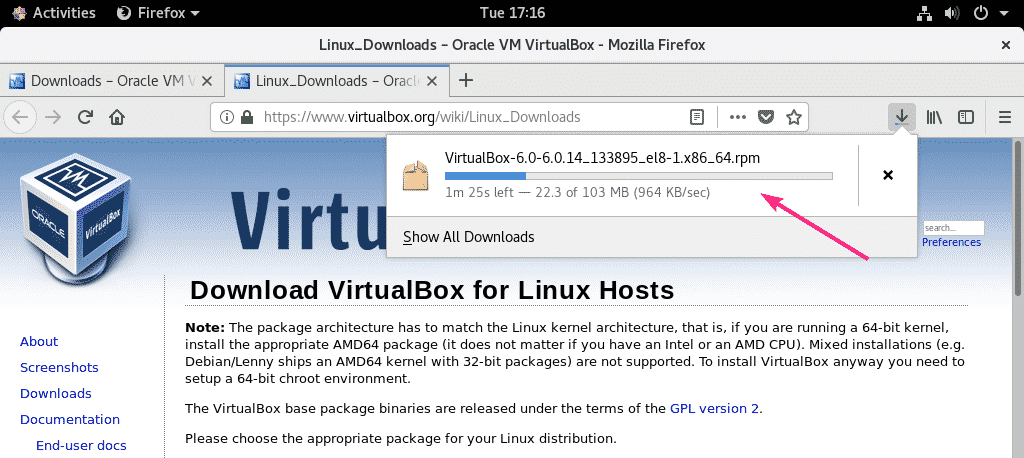
Task: Open the clock showing Tue 17:16
Action: pyautogui.click(x=512, y=12)
